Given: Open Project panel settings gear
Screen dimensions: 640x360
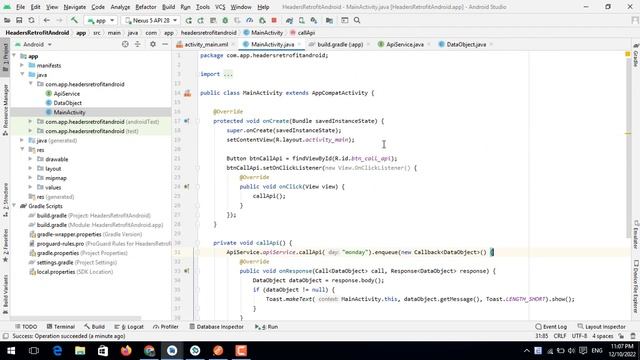Looking at the screenshot, I should point(153,44).
